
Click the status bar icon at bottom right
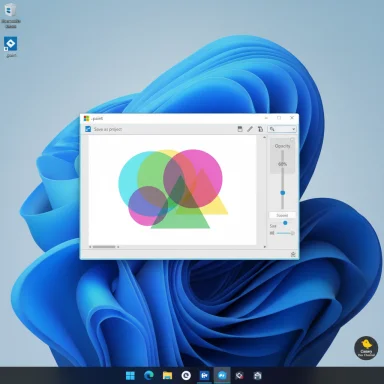(293, 255)
